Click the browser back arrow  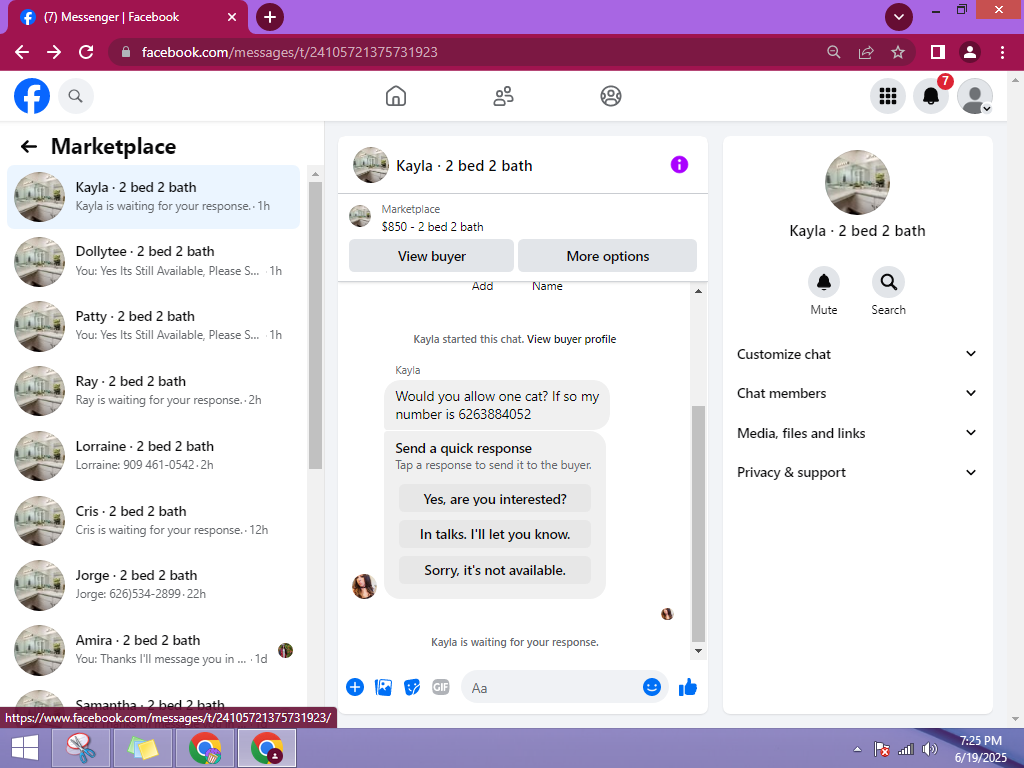22,52
